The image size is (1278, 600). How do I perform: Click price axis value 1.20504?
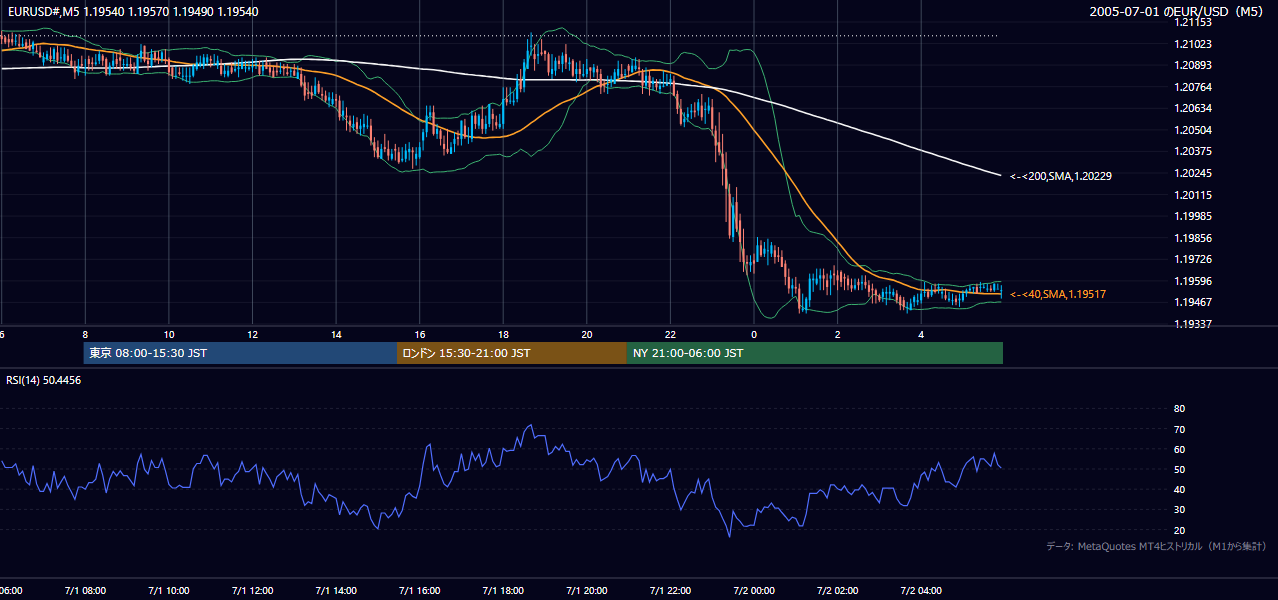click(x=1193, y=130)
